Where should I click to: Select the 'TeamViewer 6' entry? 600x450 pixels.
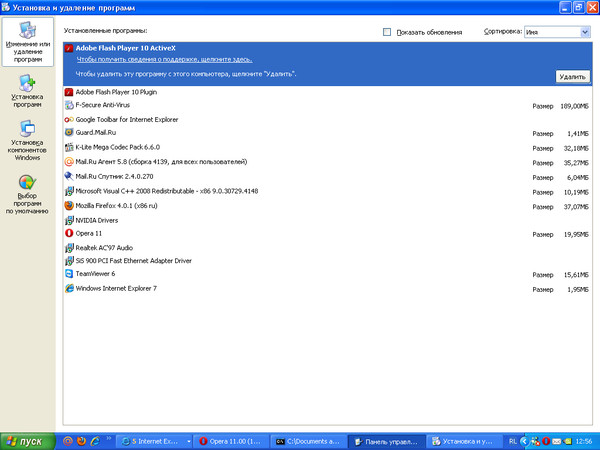point(95,274)
